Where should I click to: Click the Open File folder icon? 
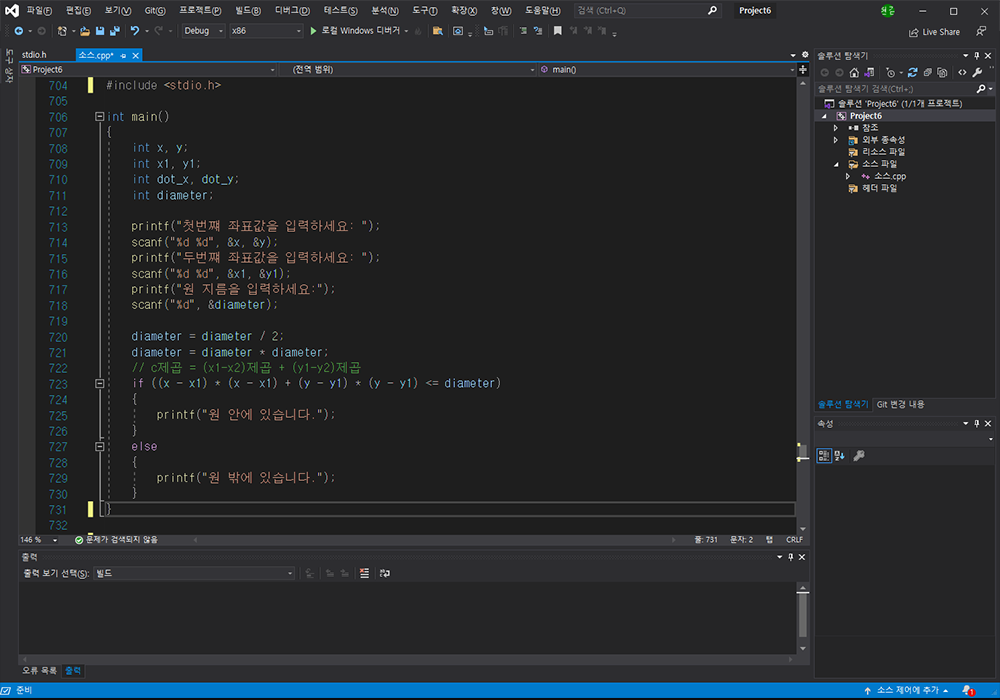[x=85, y=31]
